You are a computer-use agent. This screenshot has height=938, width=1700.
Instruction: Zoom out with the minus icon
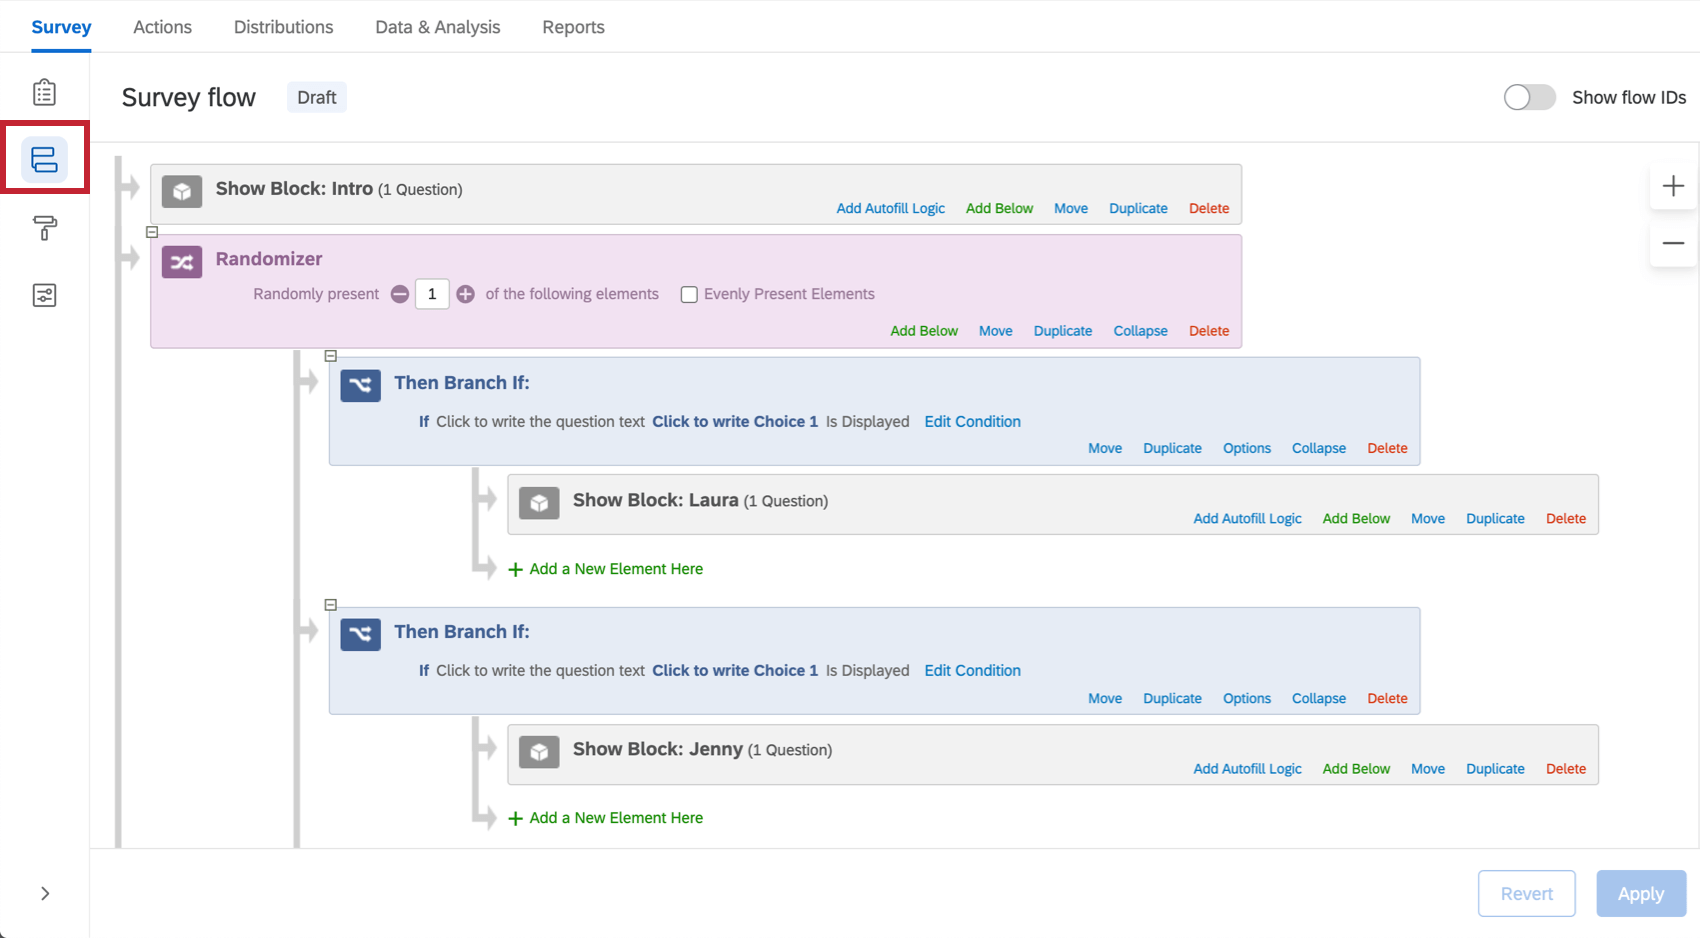[1673, 243]
